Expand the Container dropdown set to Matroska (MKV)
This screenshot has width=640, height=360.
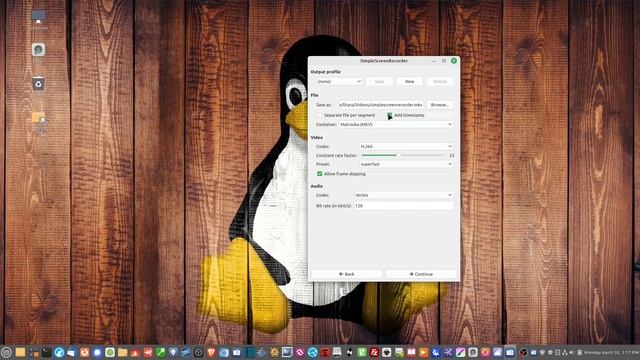tap(396, 124)
